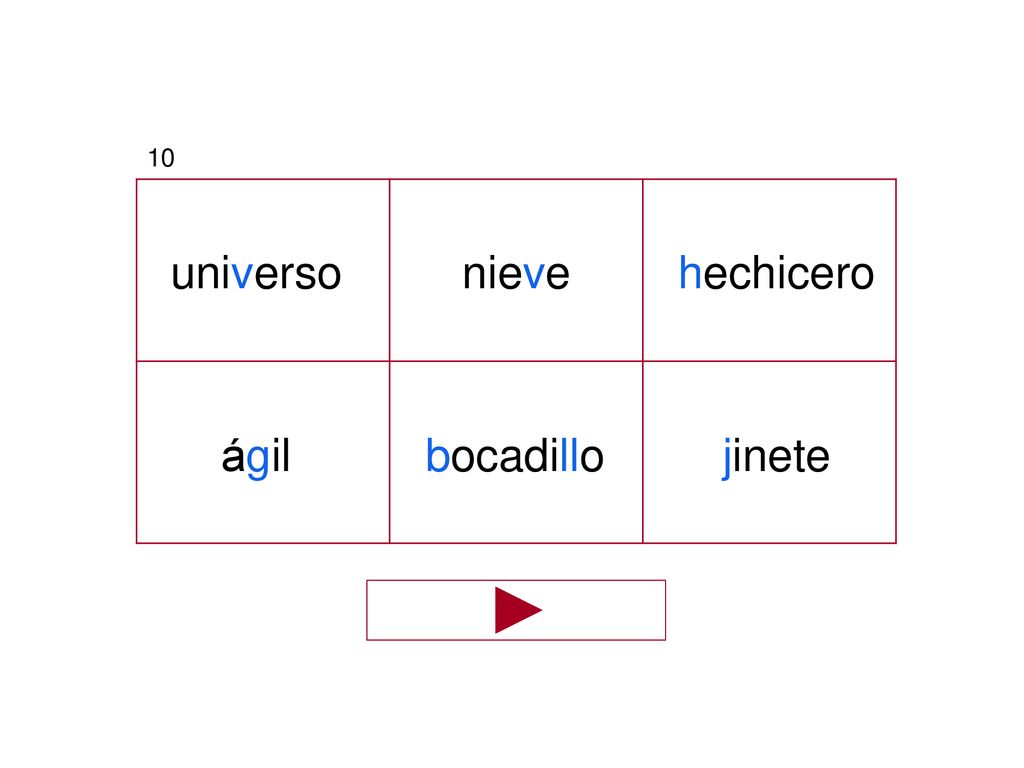Click the blue letter 'v' in universo

242,274
